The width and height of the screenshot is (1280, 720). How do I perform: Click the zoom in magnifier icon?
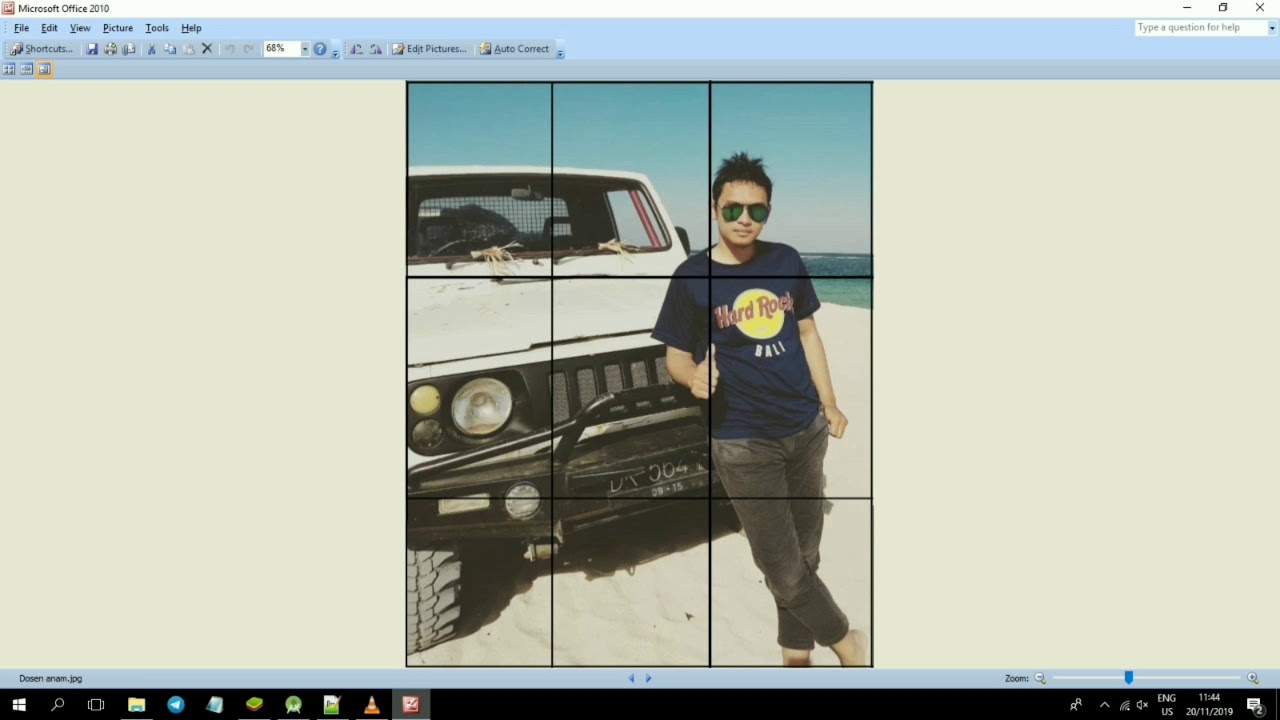tap(1252, 678)
